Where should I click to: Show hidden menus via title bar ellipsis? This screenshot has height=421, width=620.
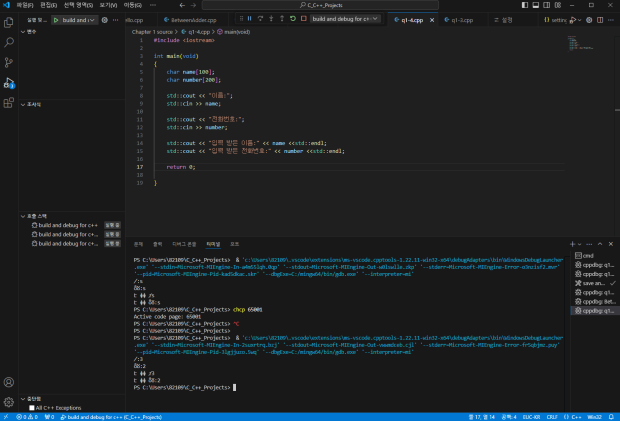pyautogui.click(x=153, y=5)
